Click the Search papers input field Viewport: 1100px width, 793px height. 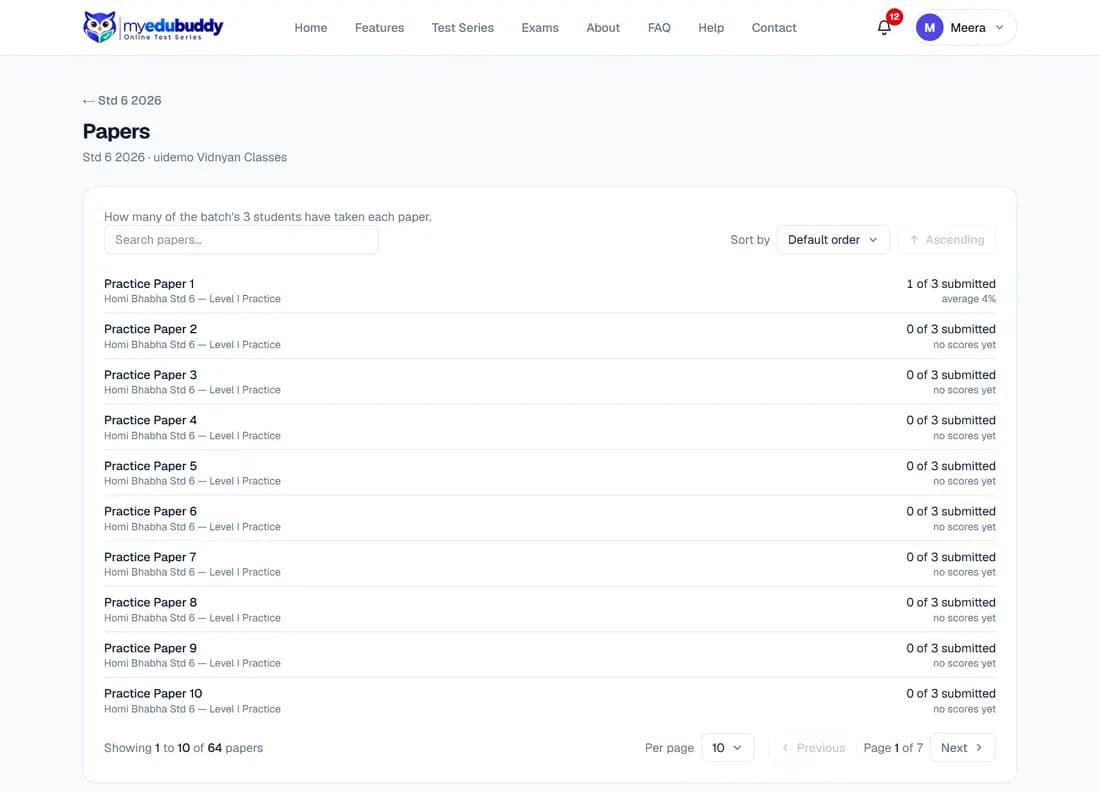click(x=241, y=239)
